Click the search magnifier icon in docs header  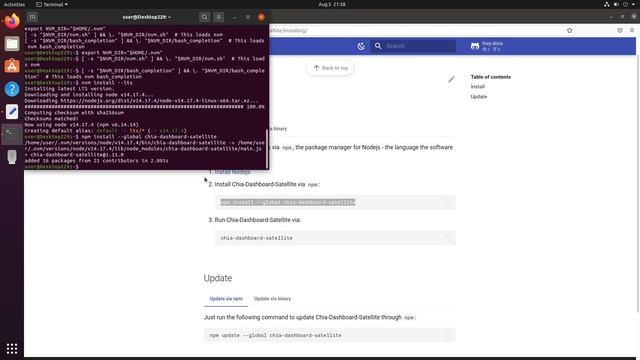pyautogui.click(x=378, y=46)
